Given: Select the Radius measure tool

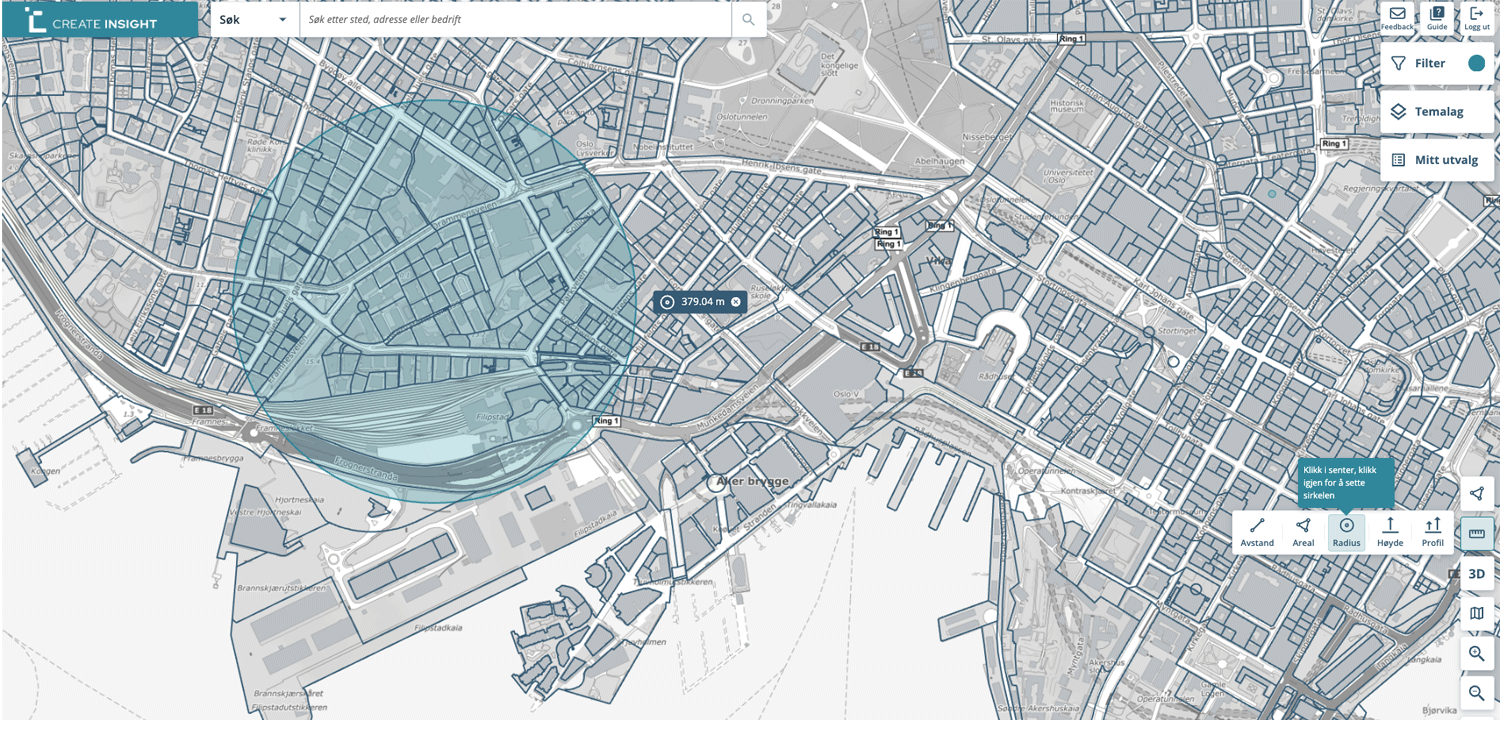Looking at the screenshot, I should click(1346, 532).
